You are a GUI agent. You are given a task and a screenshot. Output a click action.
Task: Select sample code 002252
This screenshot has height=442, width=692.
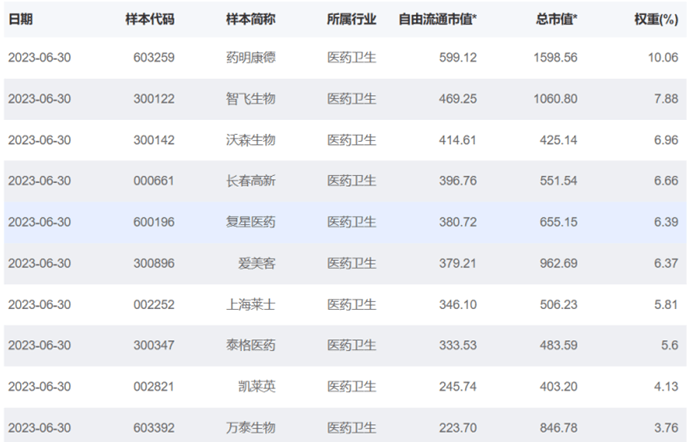coord(154,304)
